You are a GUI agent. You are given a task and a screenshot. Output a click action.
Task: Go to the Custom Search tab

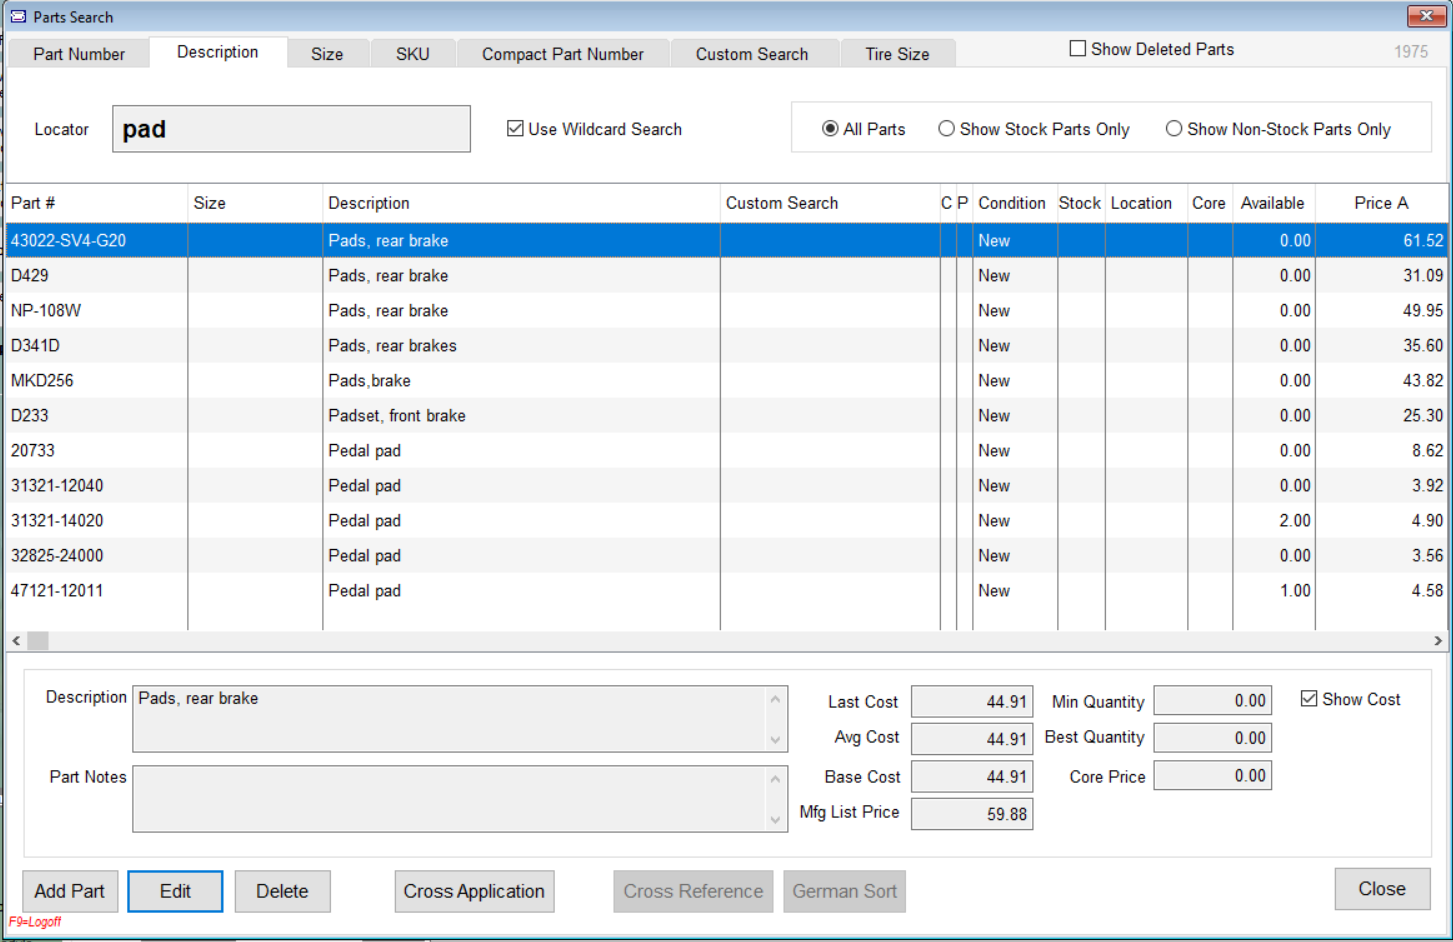click(752, 54)
